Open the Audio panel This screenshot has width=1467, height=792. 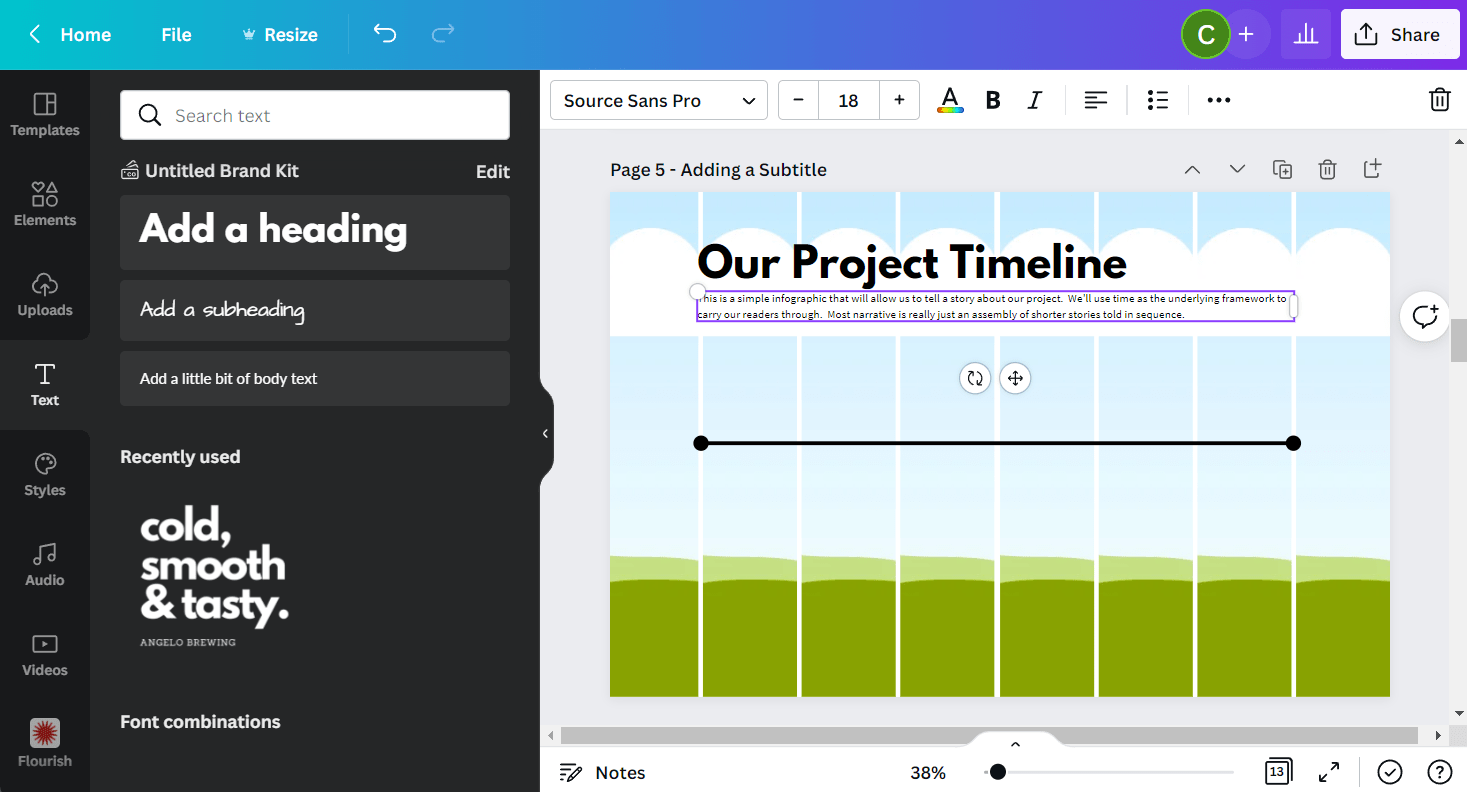(44, 563)
